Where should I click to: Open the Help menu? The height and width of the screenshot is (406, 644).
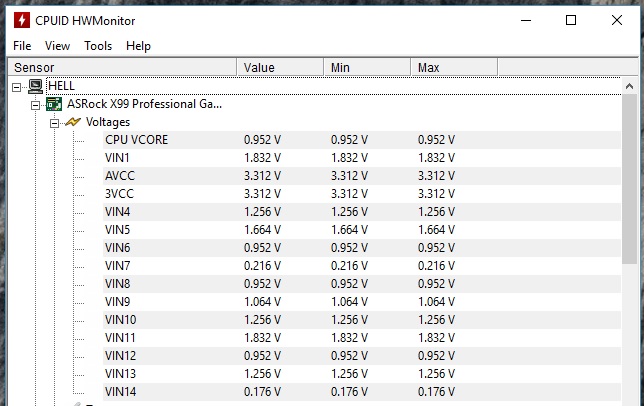[x=138, y=46]
